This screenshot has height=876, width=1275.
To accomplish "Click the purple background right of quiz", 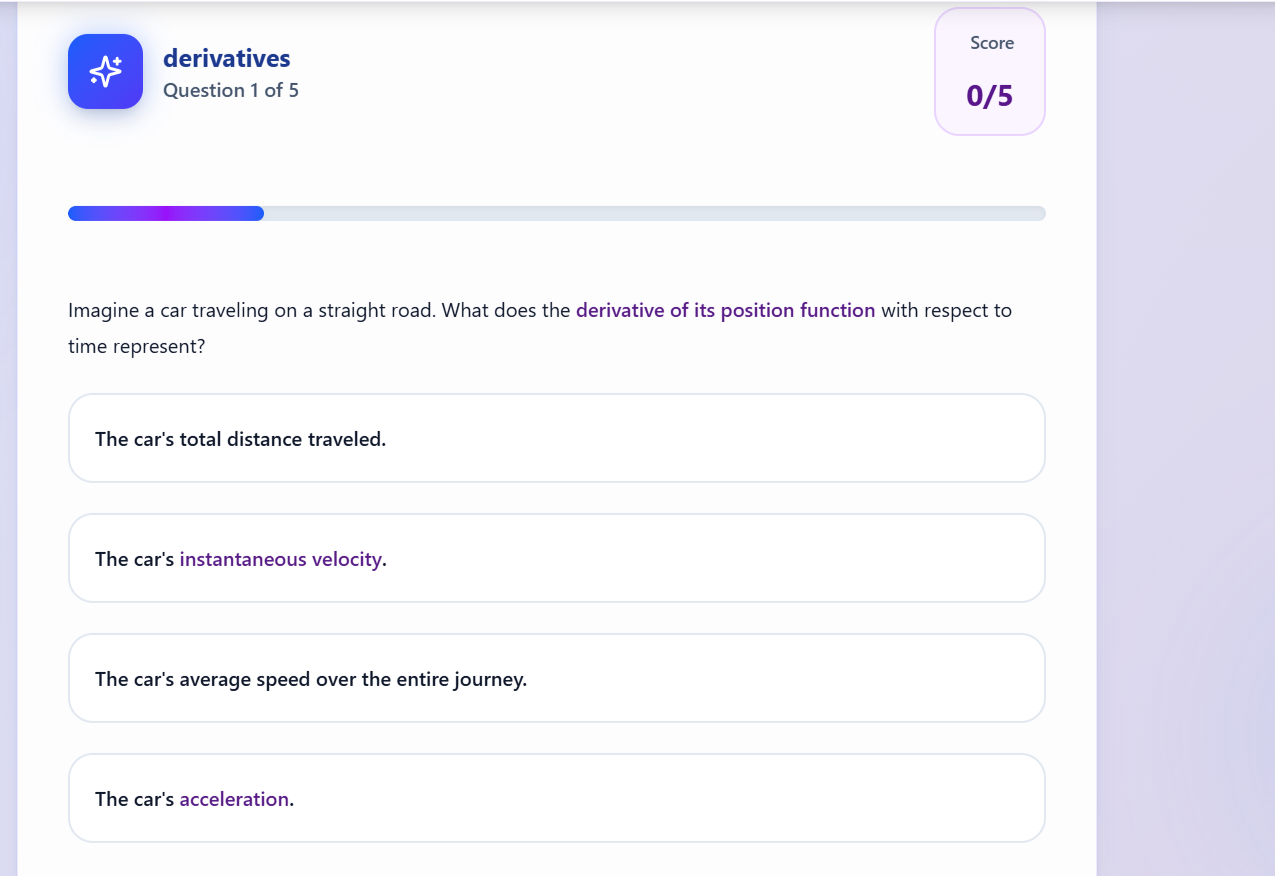I will tap(1185, 438).
